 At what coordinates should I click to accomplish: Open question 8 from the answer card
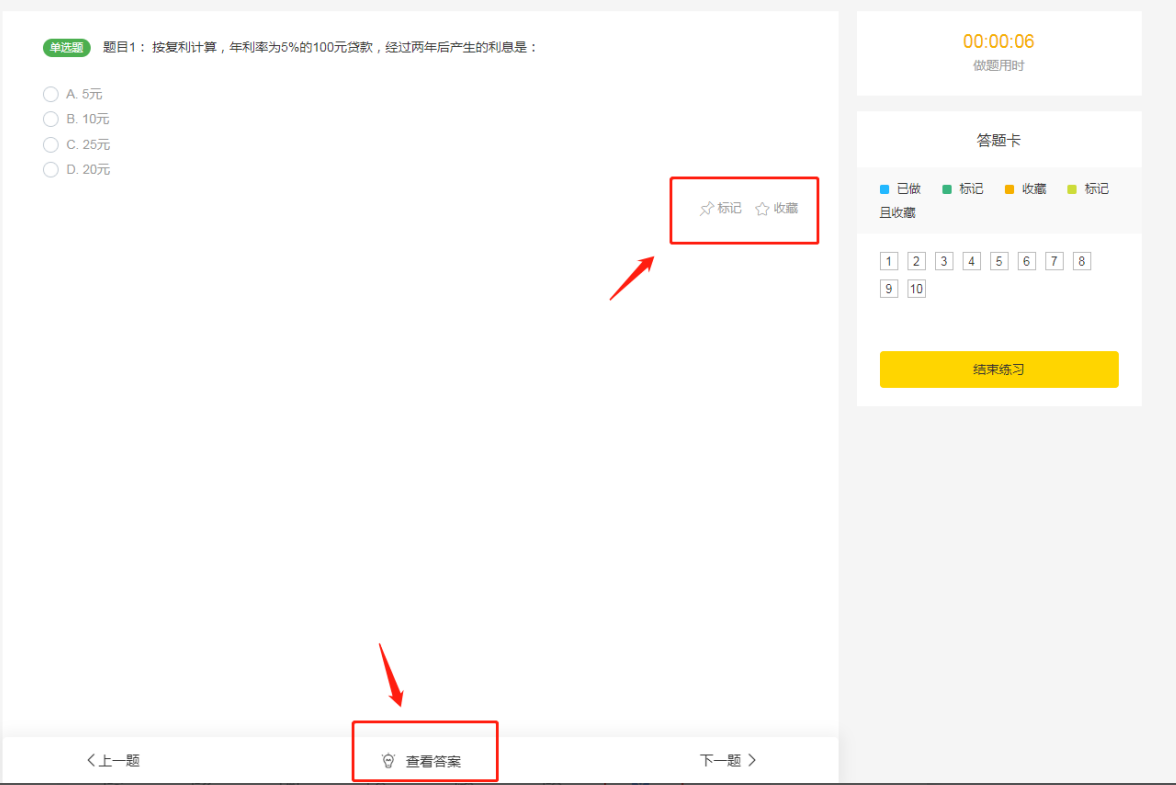pyautogui.click(x=1082, y=262)
